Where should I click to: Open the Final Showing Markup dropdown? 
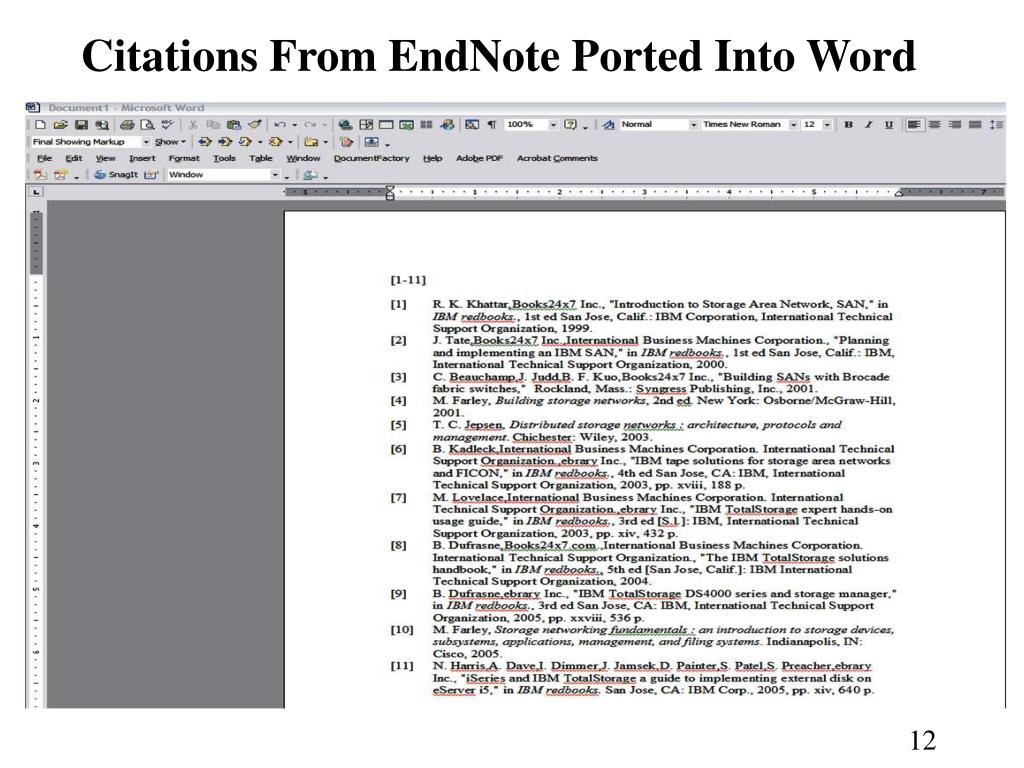pyautogui.click(x=146, y=142)
